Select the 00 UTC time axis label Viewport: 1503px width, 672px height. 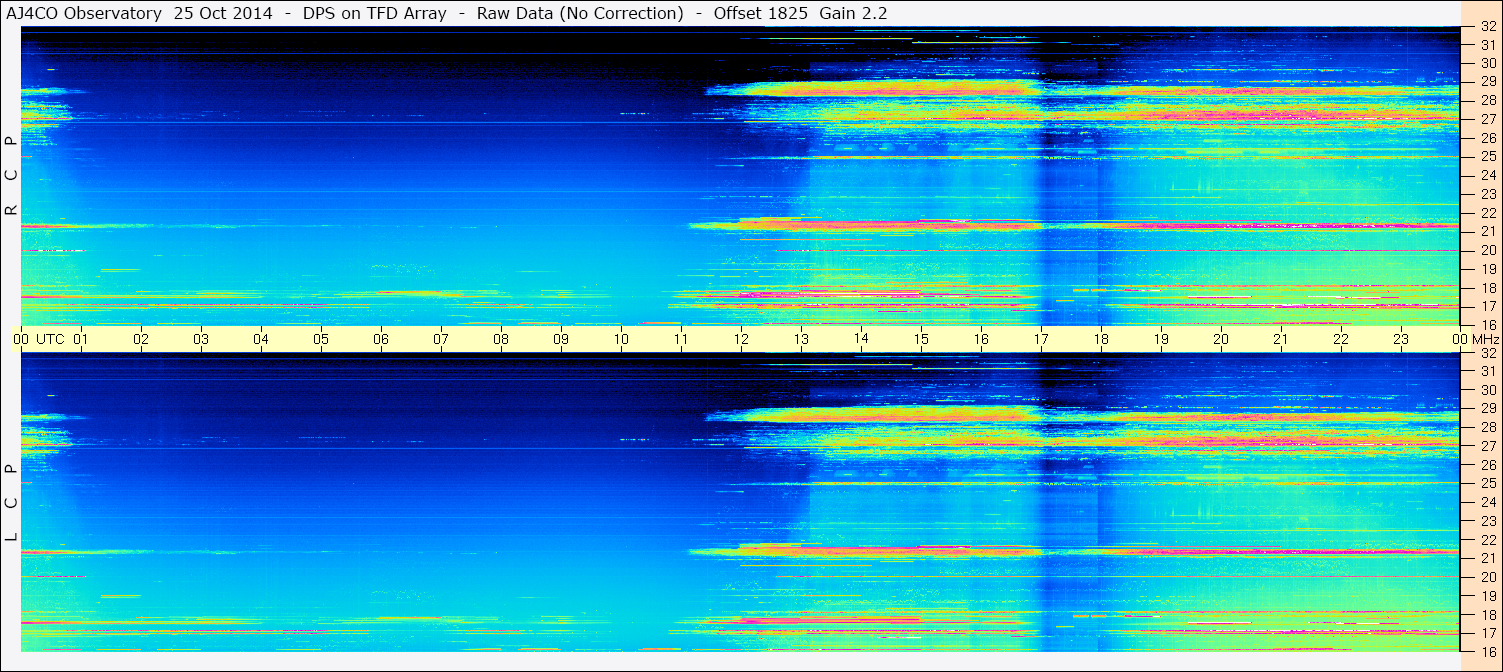pos(39,339)
